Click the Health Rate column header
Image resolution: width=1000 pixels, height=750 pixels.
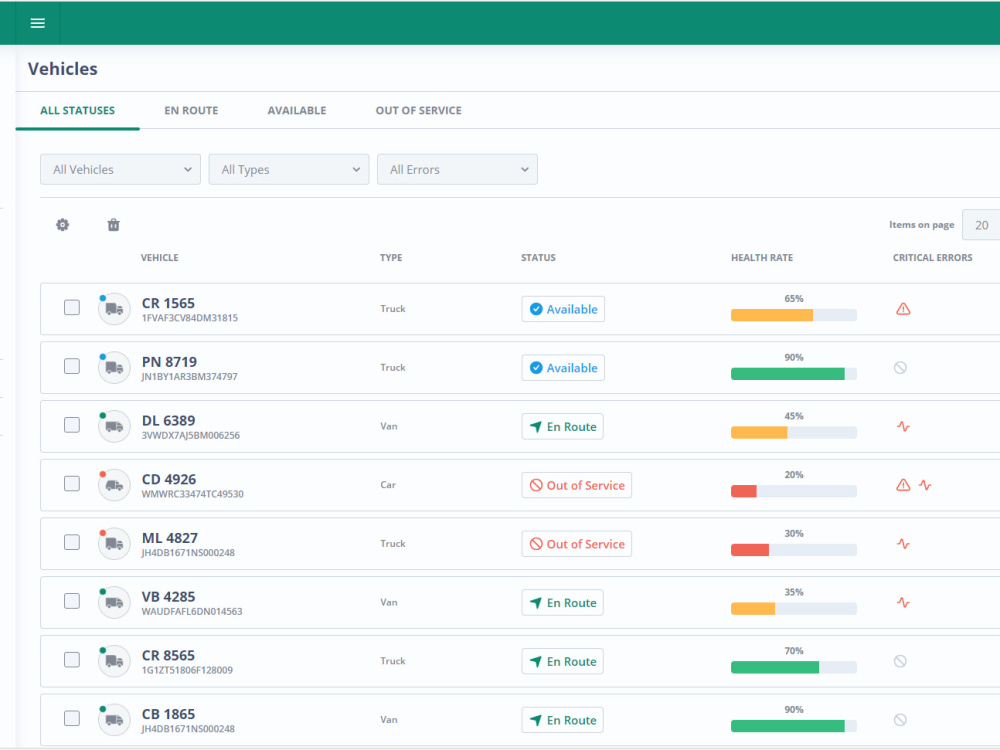click(761, 258)
